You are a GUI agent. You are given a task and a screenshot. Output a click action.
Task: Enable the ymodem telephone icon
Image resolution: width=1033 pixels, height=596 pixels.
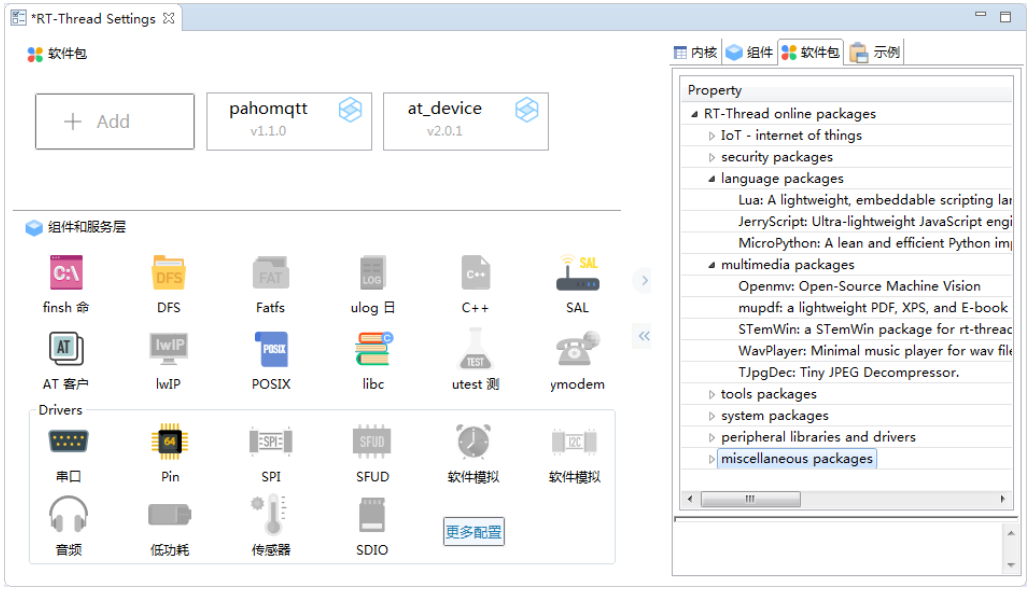coord(577,349)
